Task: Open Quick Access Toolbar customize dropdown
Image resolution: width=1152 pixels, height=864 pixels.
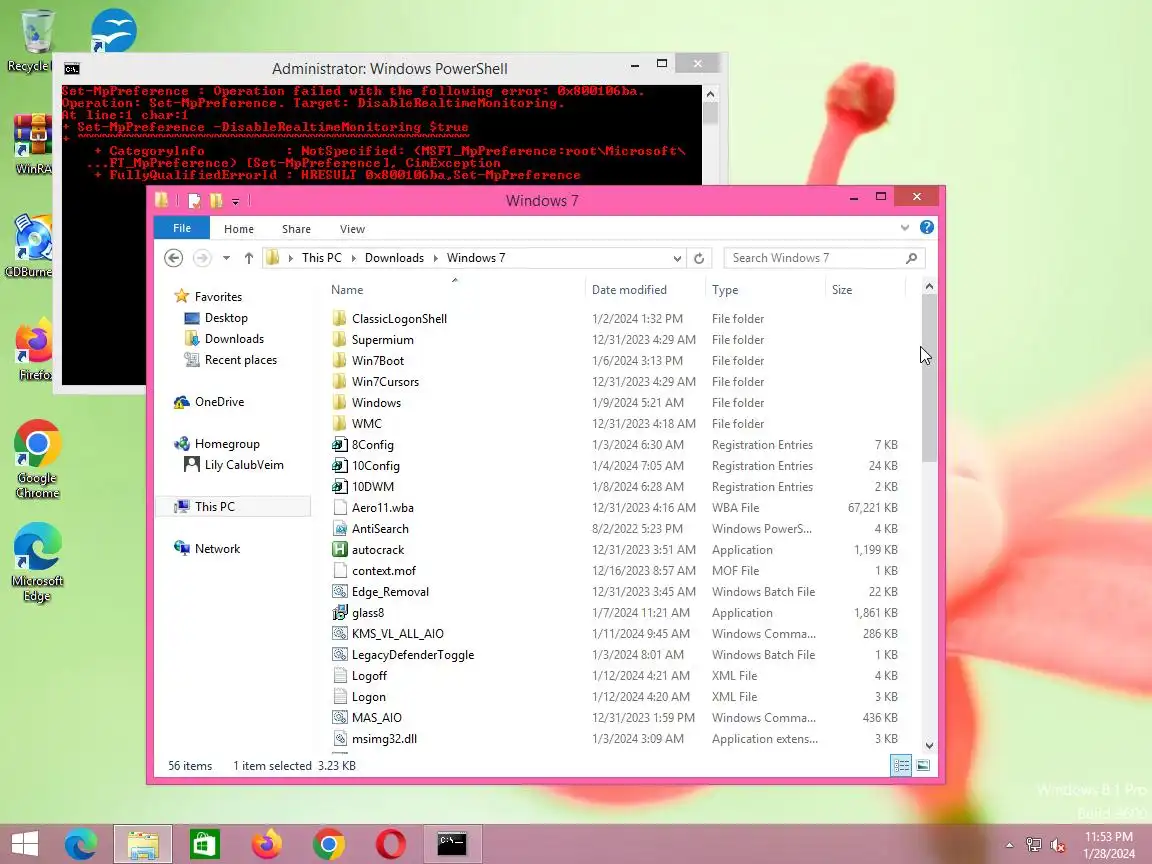Action: (235, 201)
